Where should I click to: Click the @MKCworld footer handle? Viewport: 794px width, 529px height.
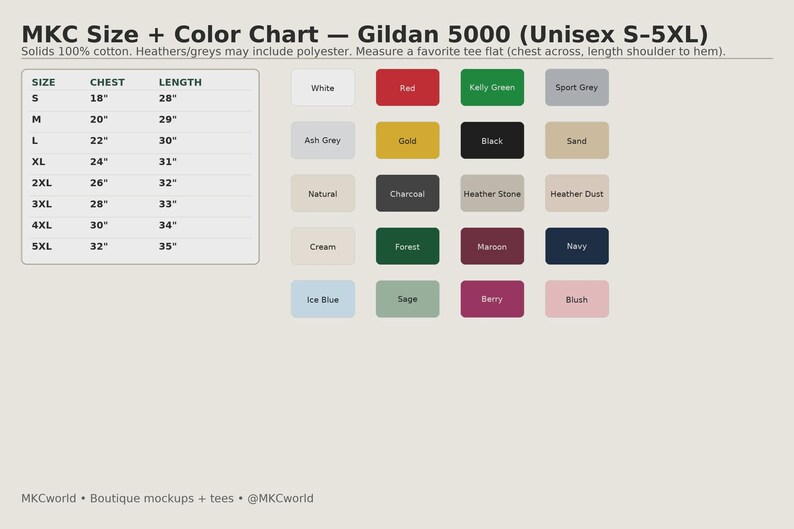coord(280,498)
